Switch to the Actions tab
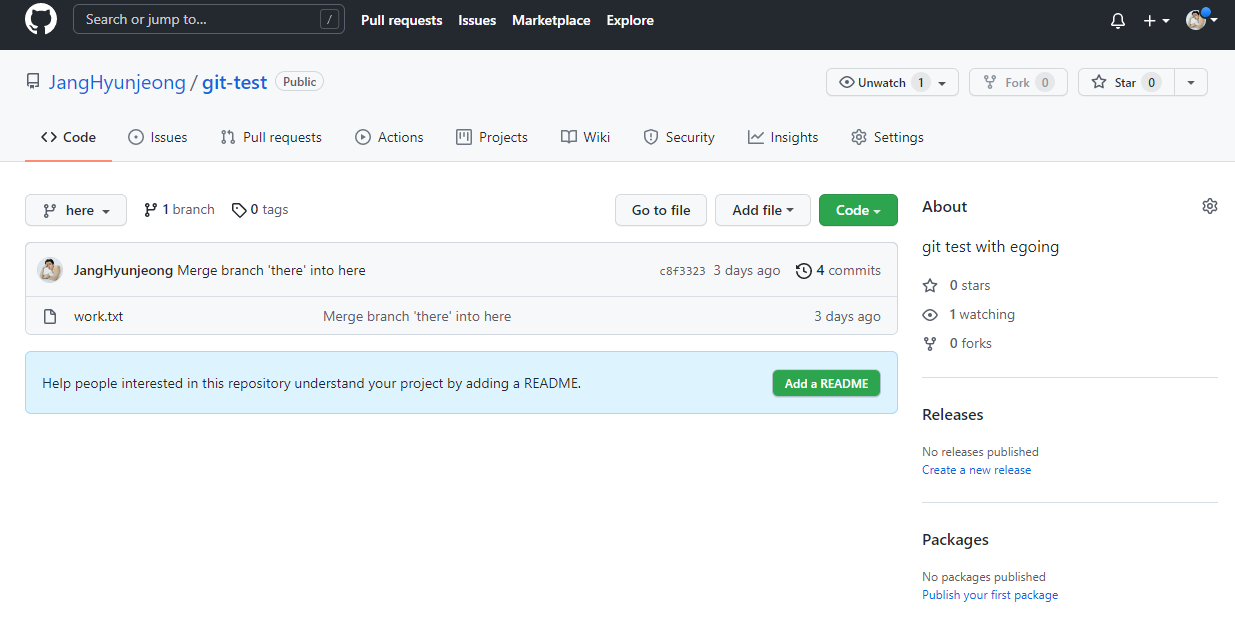The height and width of the screenshot is (629, 1235). [389, 137]
